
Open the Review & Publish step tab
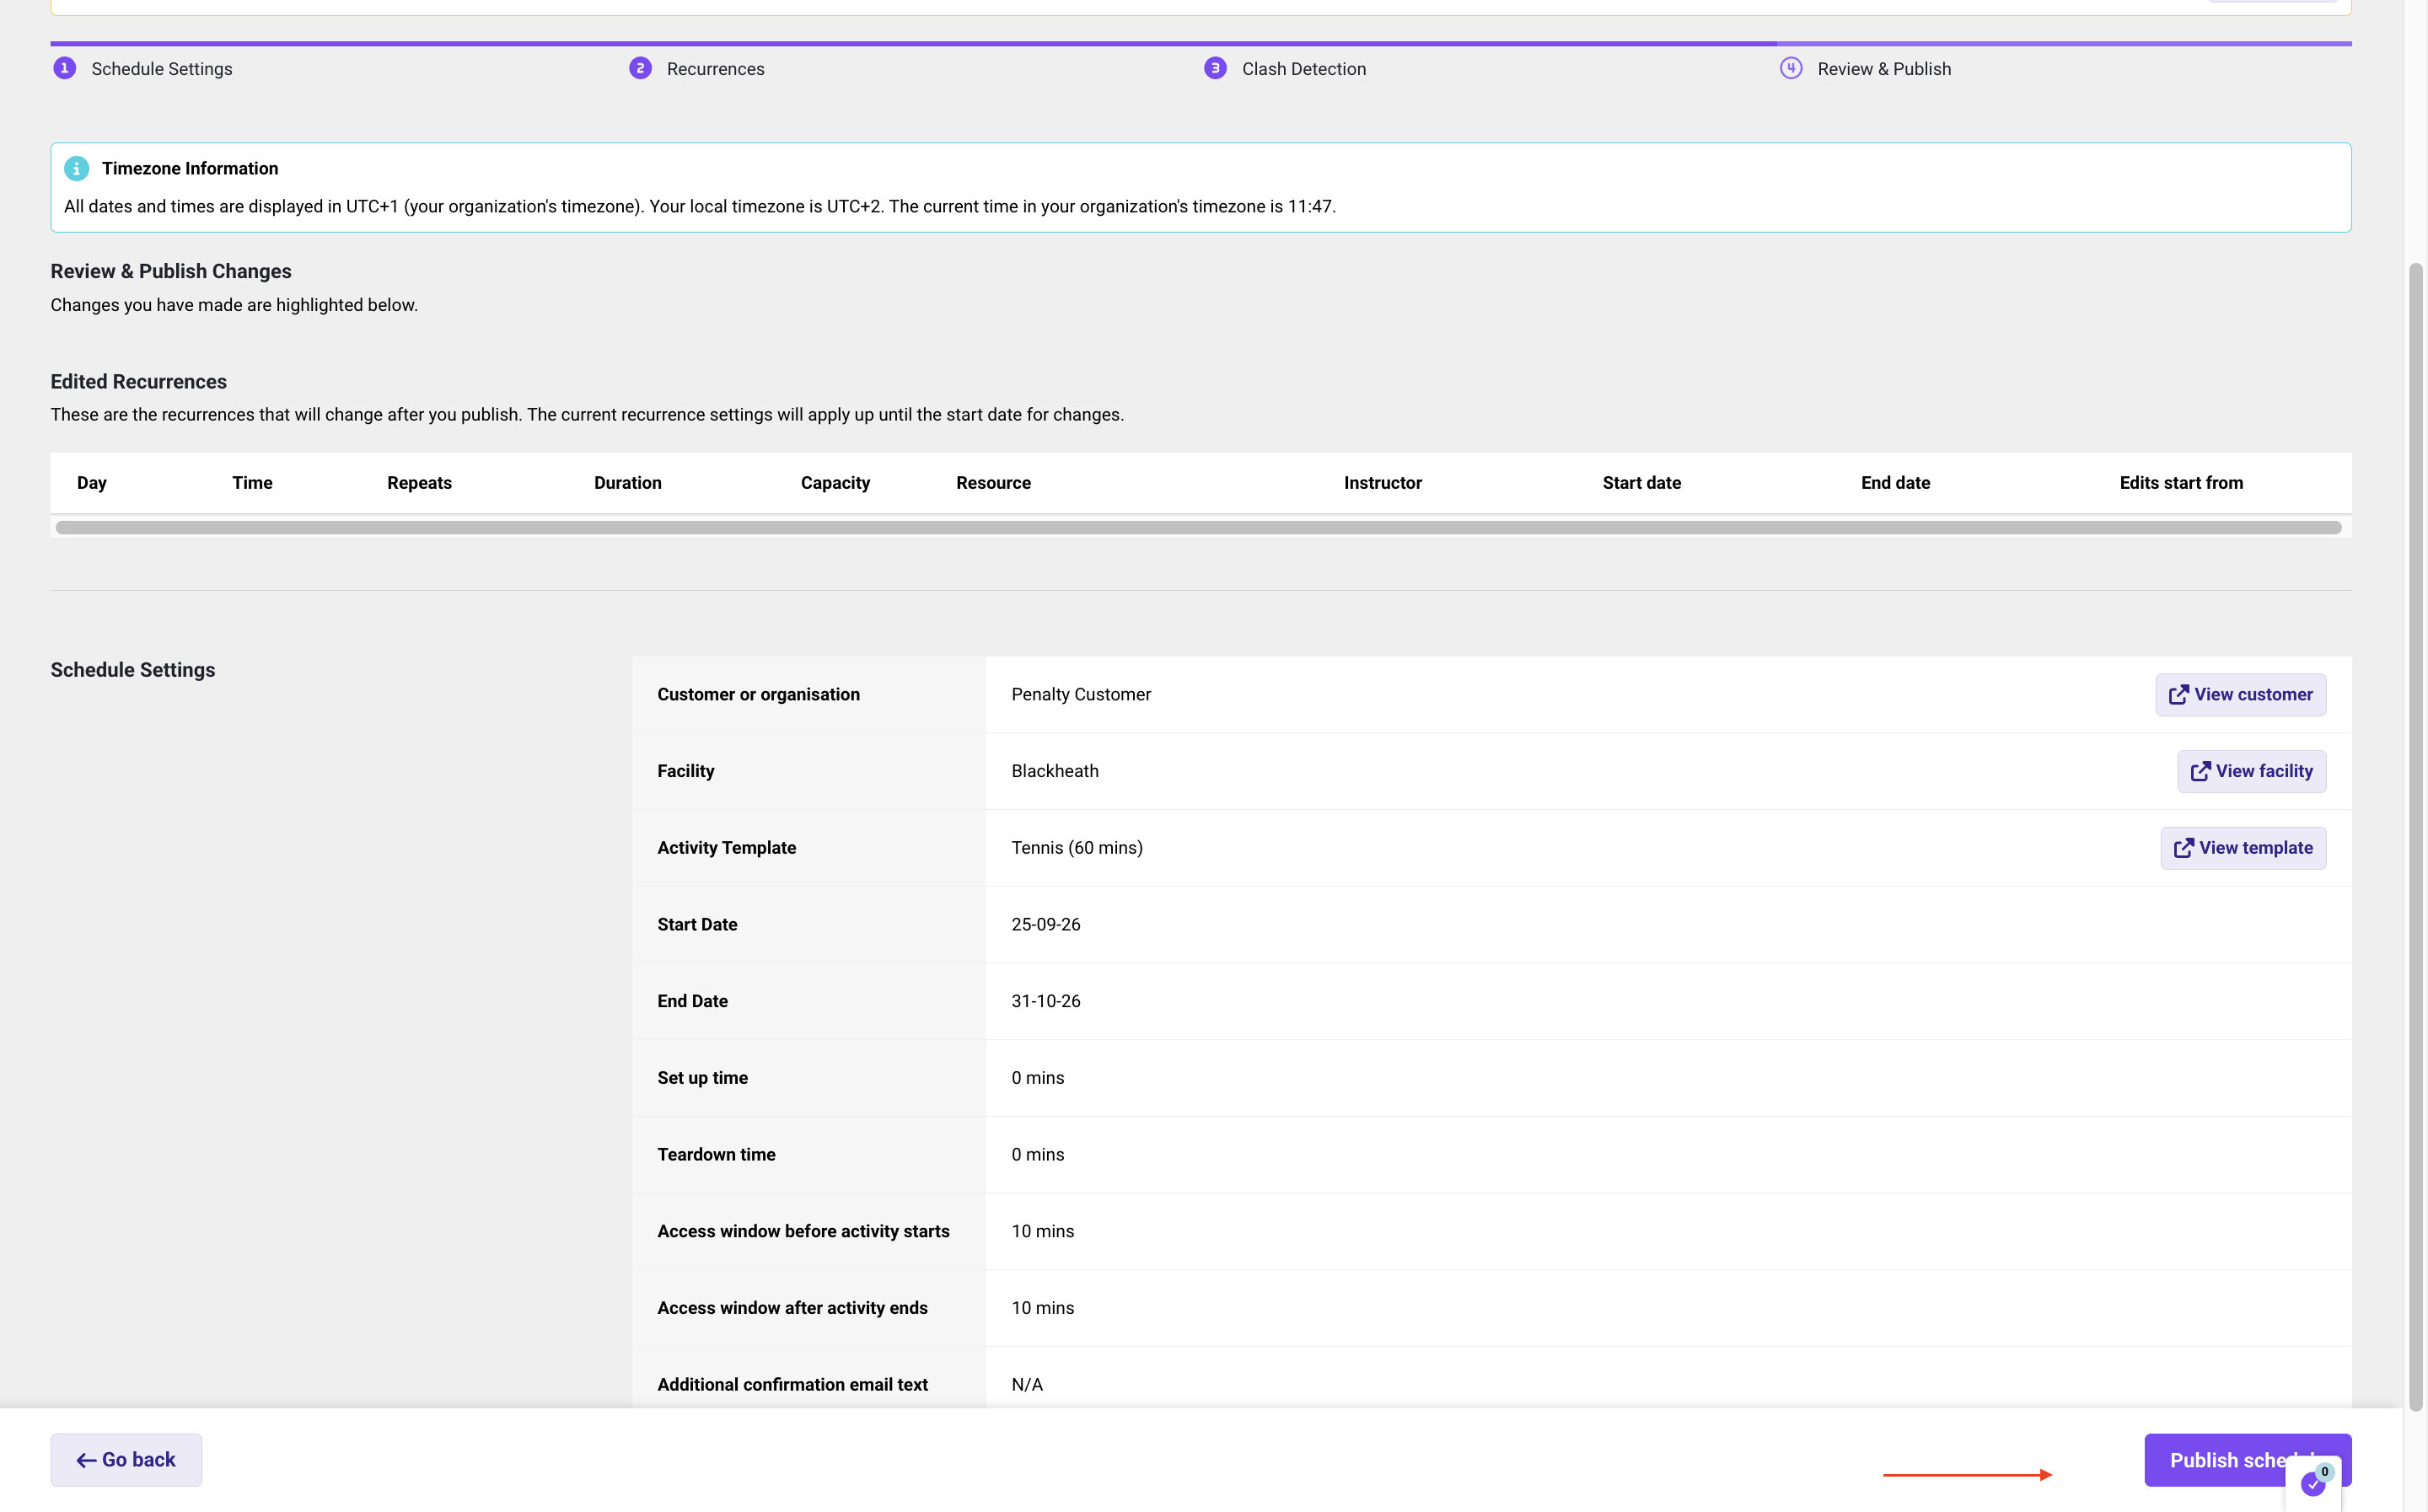pos(1884,69)
